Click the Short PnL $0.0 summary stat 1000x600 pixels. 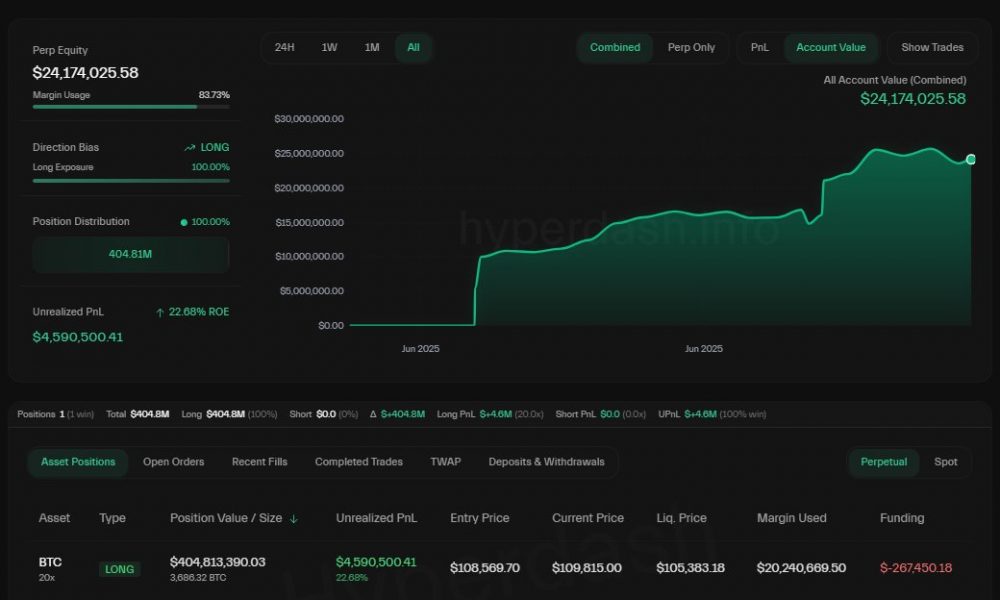(x=601, y=414)
